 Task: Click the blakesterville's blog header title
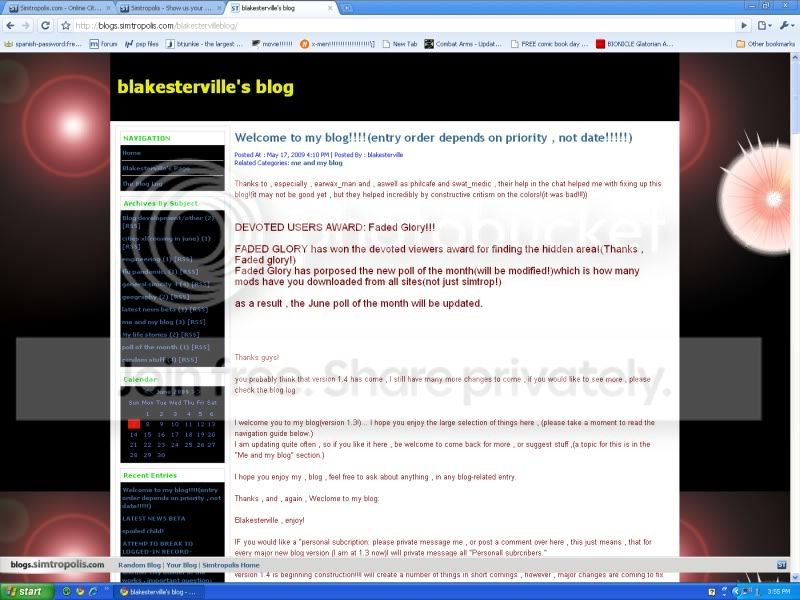(x=206, y=87)
